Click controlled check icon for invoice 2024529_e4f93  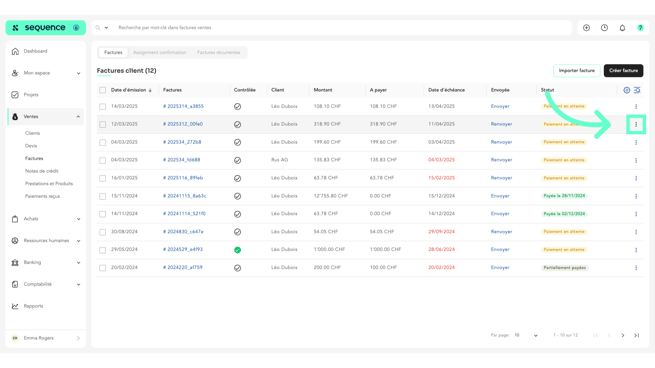237,250
